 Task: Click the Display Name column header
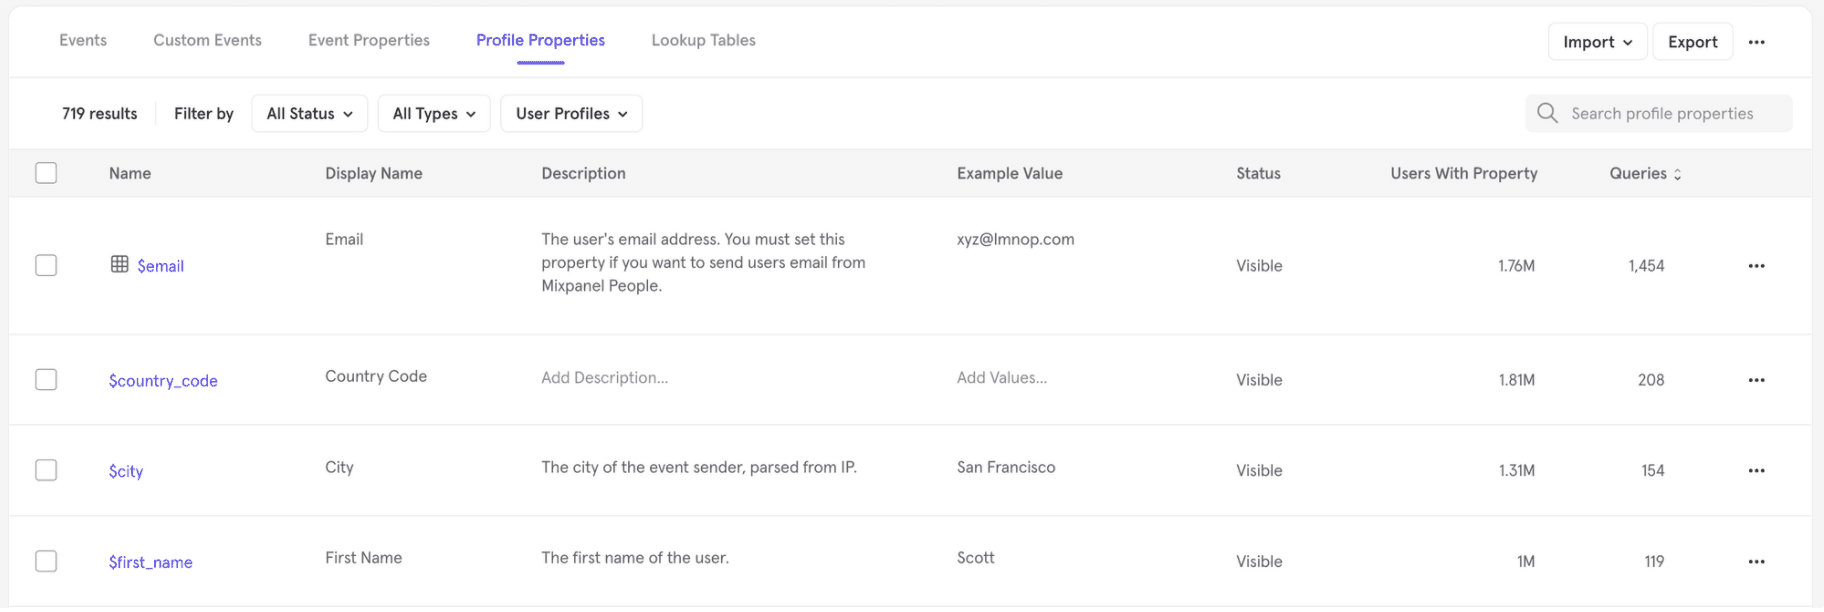click(373, 173)
